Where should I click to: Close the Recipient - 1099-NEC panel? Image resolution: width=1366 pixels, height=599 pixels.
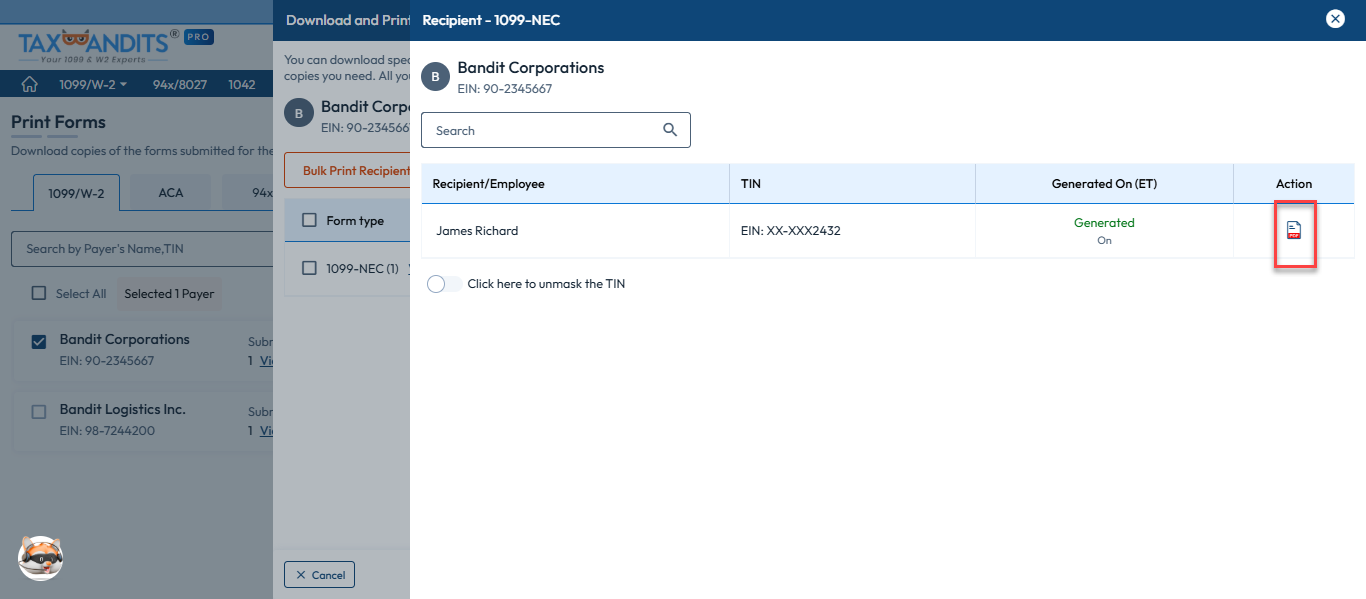click(x=1334, y=19)
